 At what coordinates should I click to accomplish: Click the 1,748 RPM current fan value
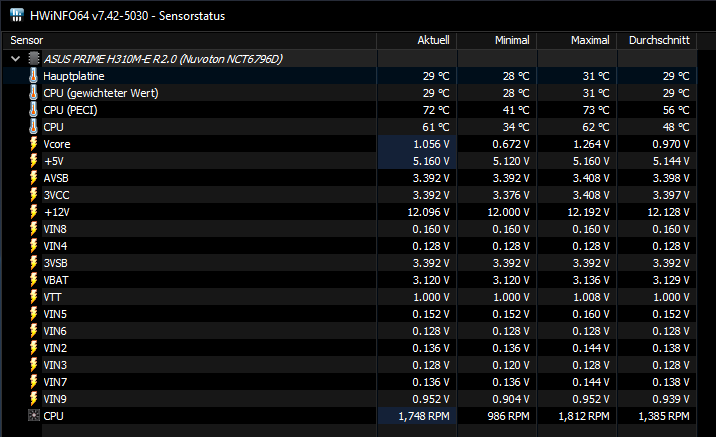[x=424, y=416]
